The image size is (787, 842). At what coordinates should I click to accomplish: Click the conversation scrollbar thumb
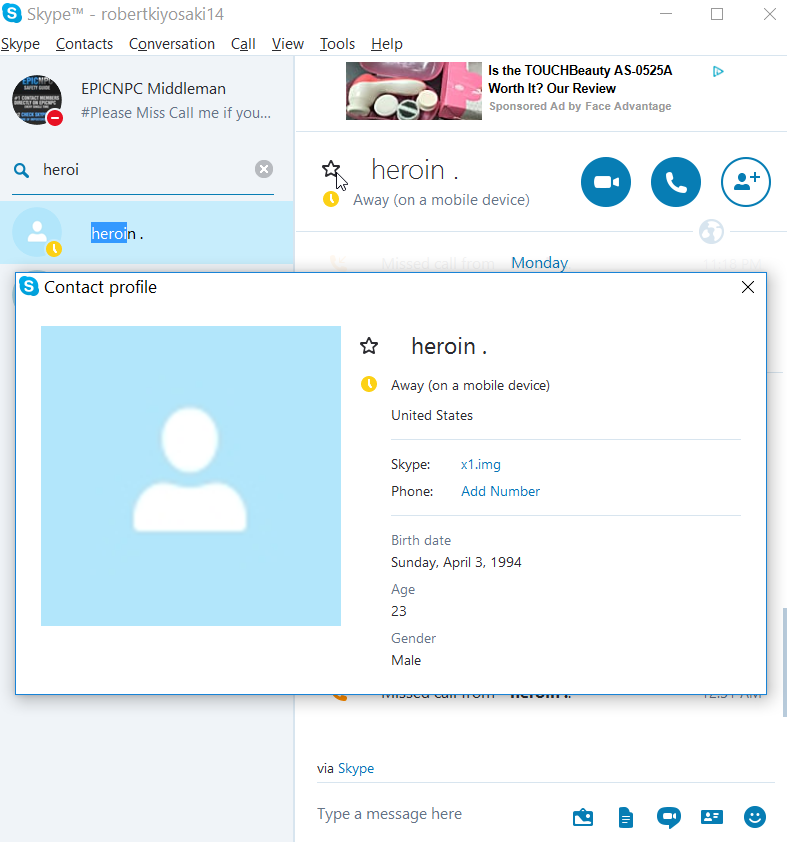784,662
